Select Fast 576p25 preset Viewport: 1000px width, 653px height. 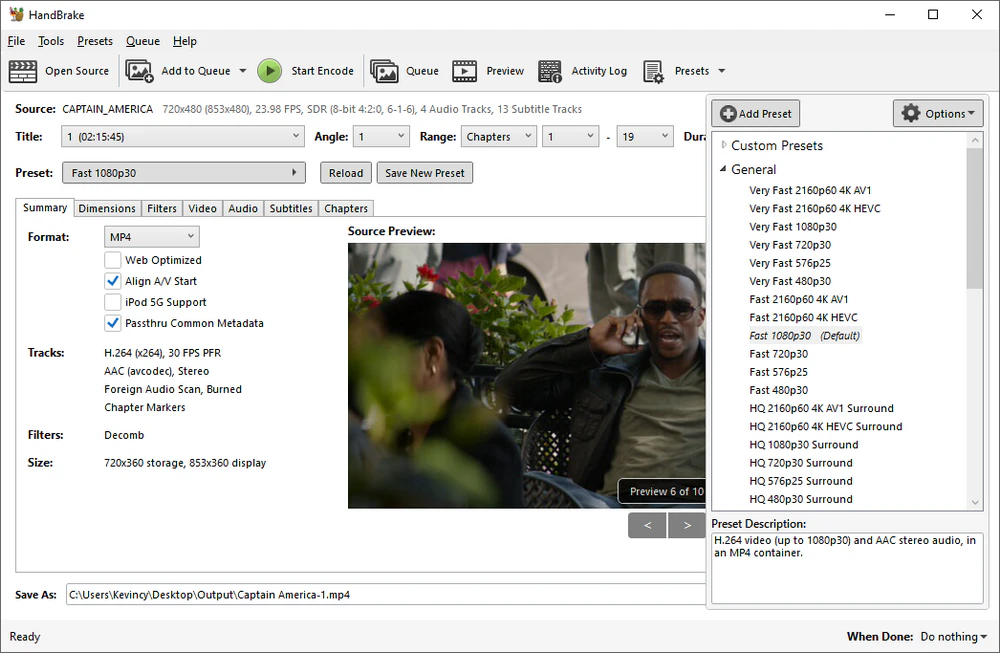point(778,372)
